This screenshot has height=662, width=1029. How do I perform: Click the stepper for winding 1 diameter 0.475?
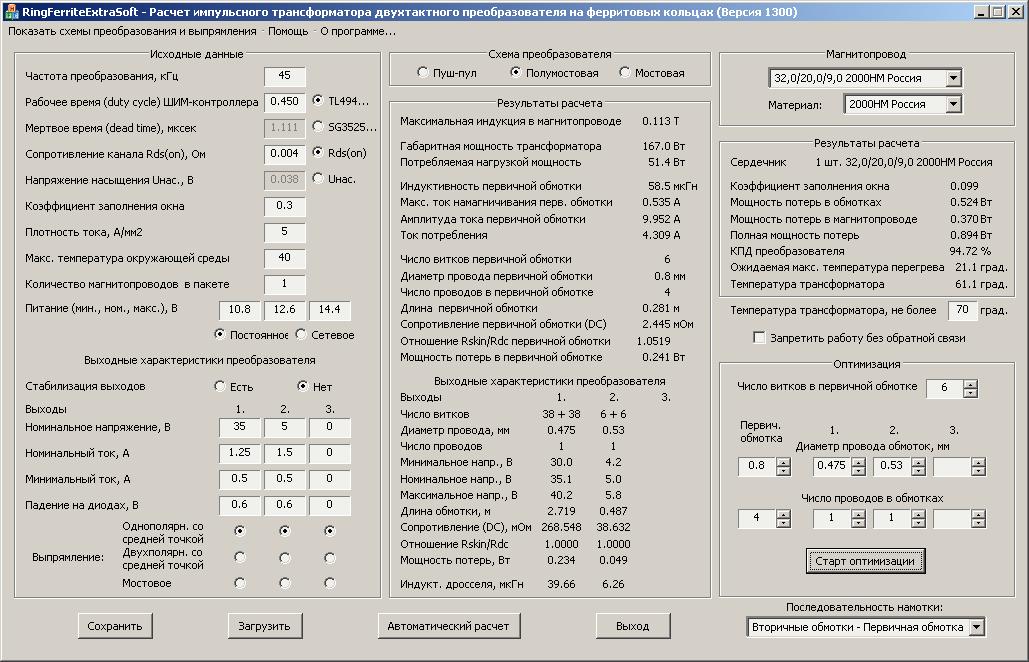pyautogui.click(x=858, y=466)
